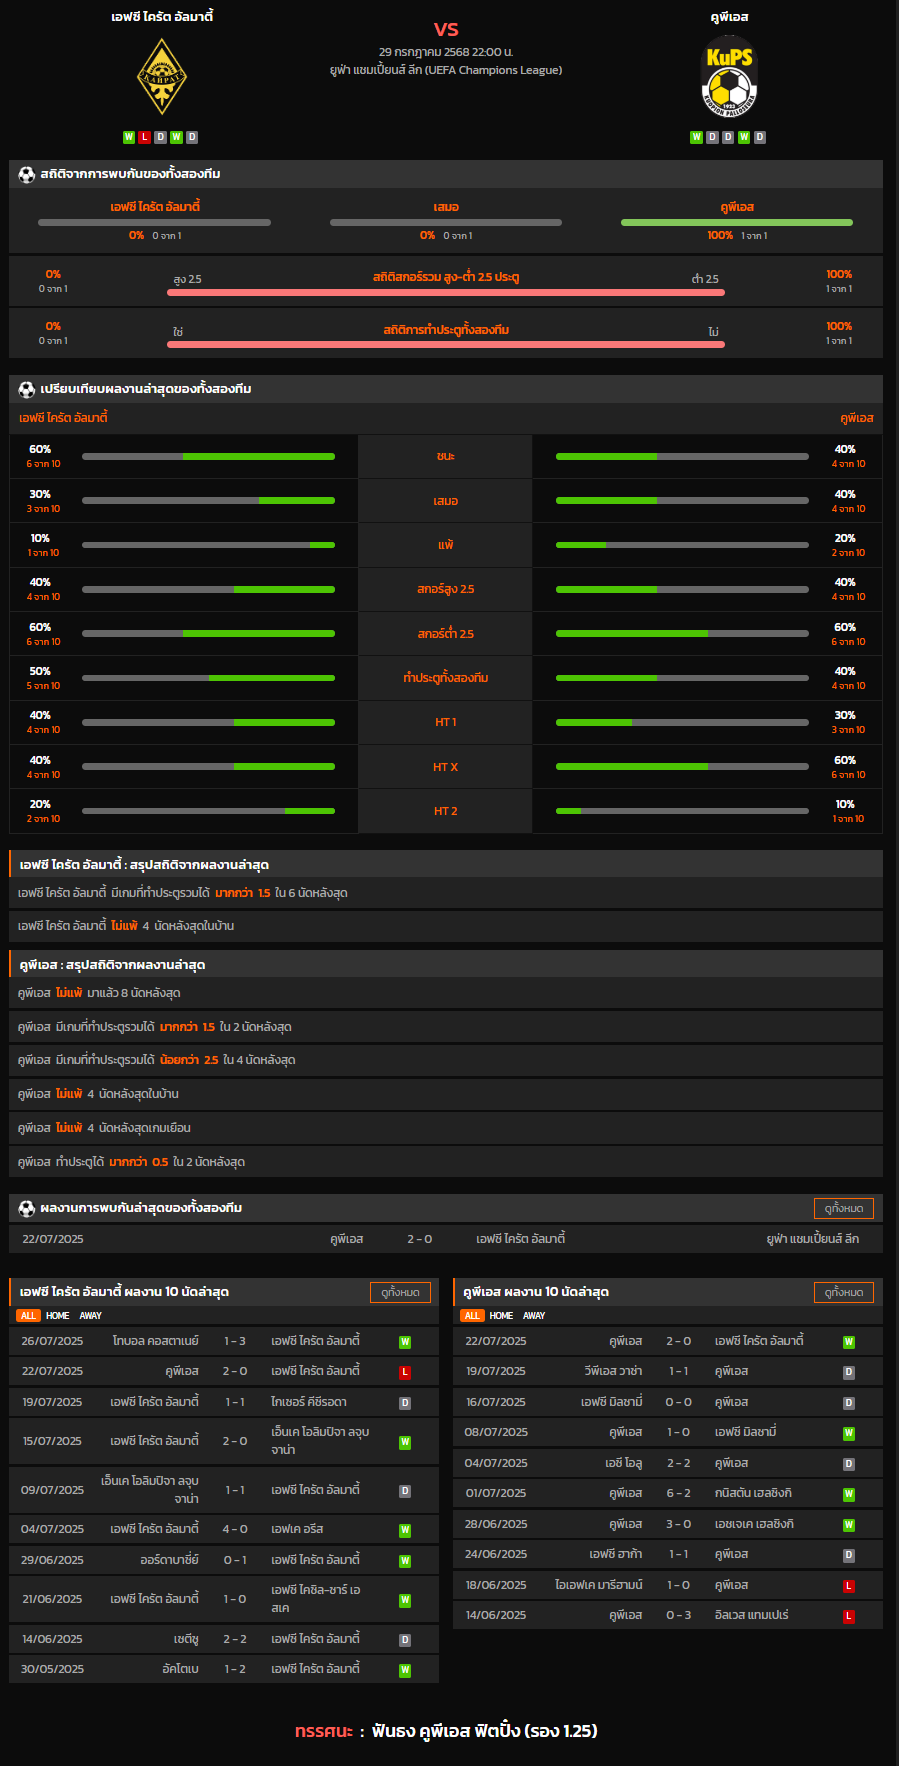The width and height of the screenshot is (899, 1766).
Task: Click match date text '29 กรกฎาคม 2568 22:00 น.'
Action: pos(446,52)
